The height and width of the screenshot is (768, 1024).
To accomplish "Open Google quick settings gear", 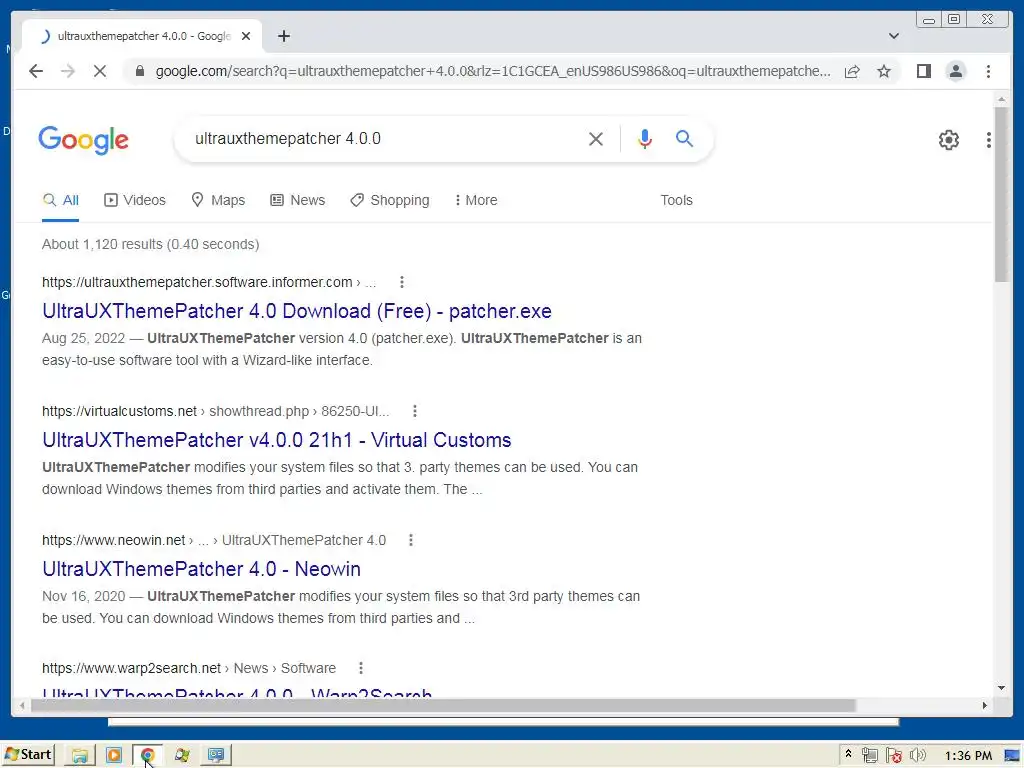I will [x=948, y=140].
